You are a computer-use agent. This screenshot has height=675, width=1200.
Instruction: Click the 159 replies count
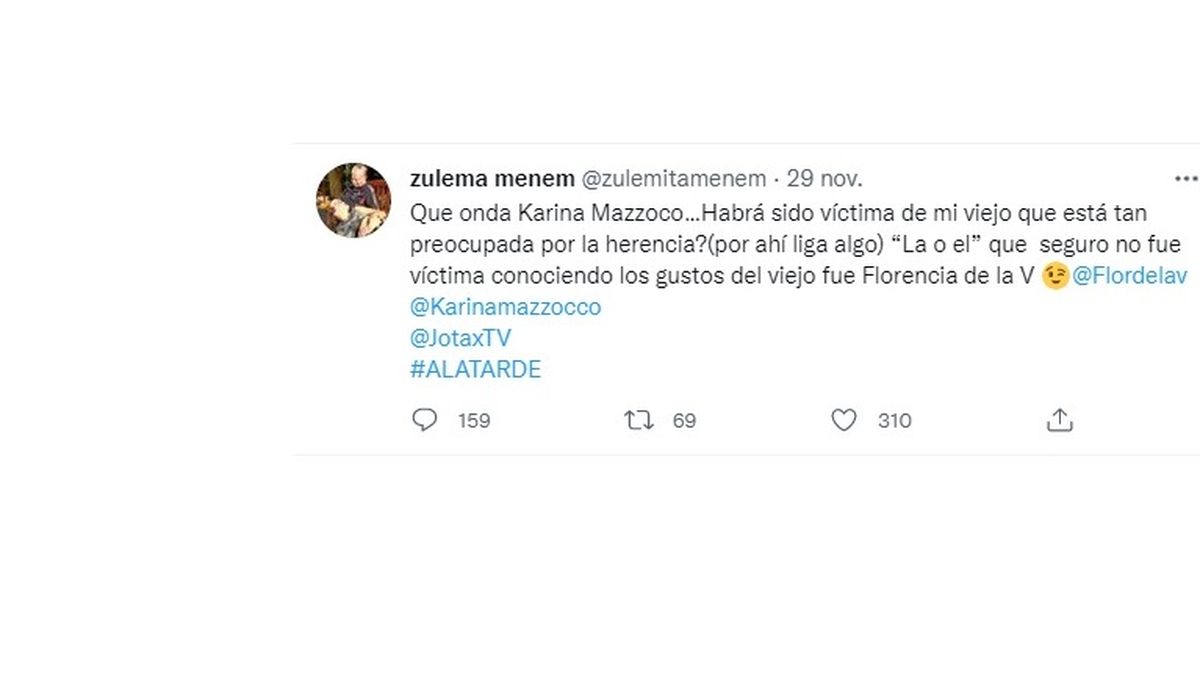tap(474, 421)
